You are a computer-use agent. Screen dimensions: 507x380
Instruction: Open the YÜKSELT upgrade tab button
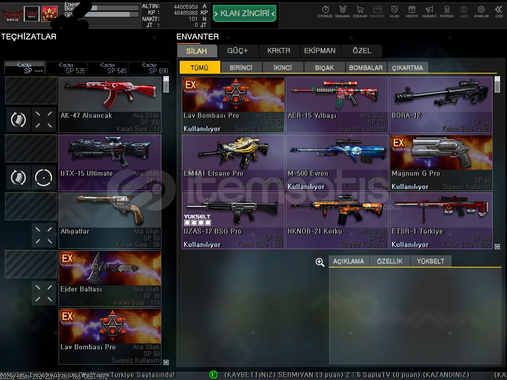tap(431, 261)
